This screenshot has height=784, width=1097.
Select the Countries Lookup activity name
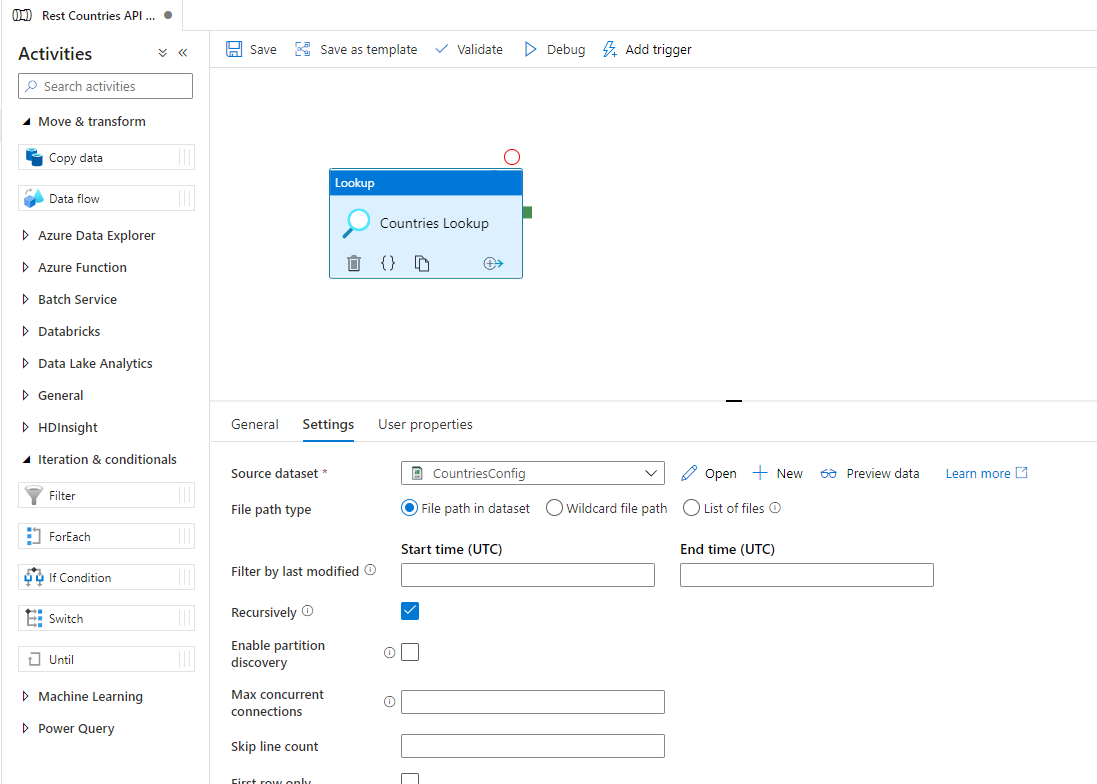tap(434, 223)
